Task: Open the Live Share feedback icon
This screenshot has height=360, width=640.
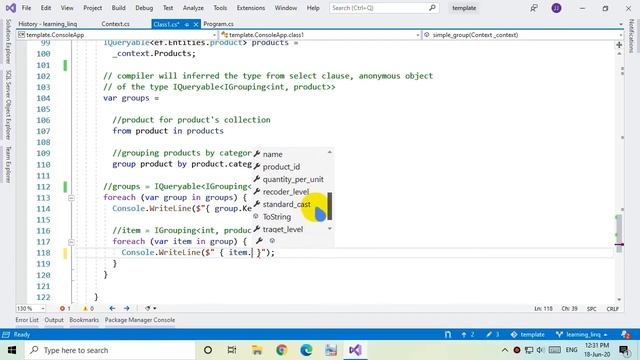Action: 533,8
